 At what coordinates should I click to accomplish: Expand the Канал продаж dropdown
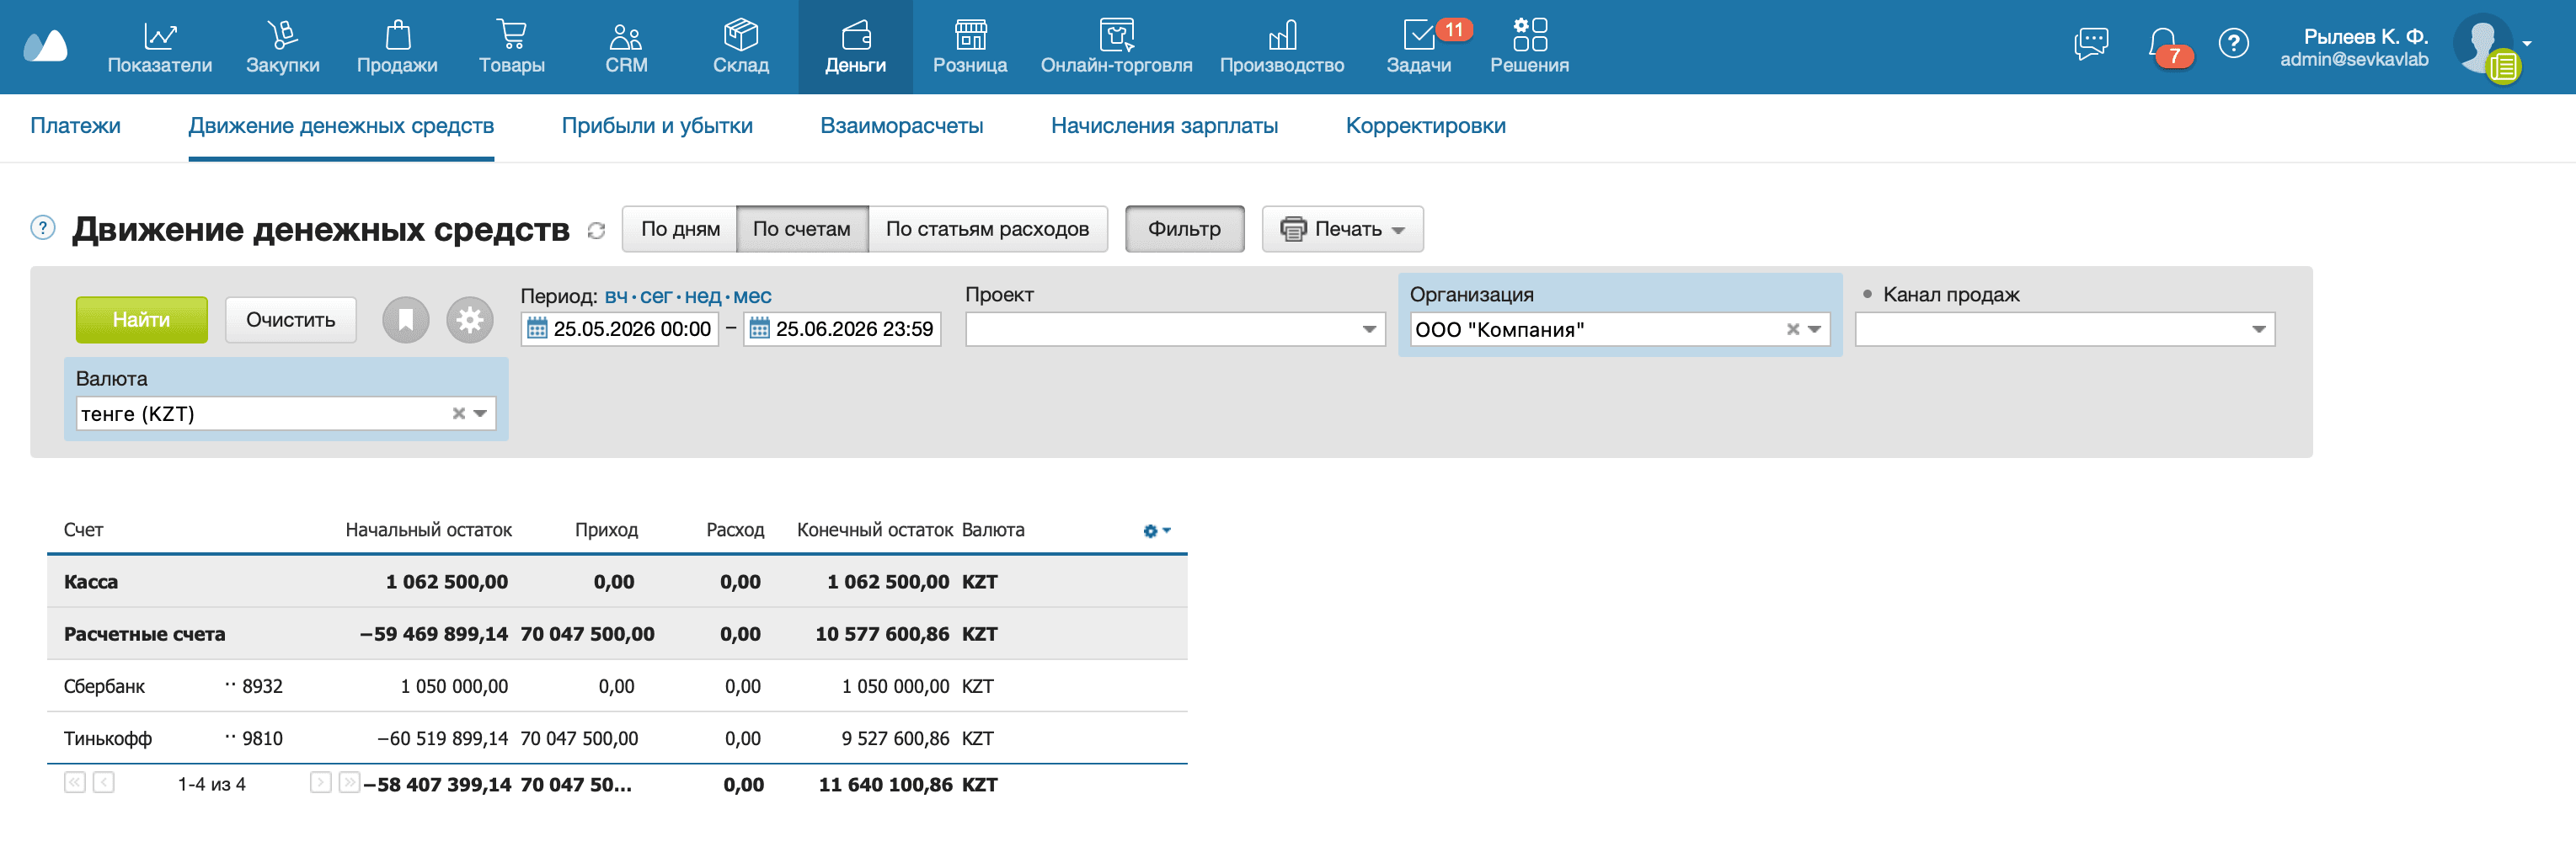pyautogui.click(x=2259, y=329)
